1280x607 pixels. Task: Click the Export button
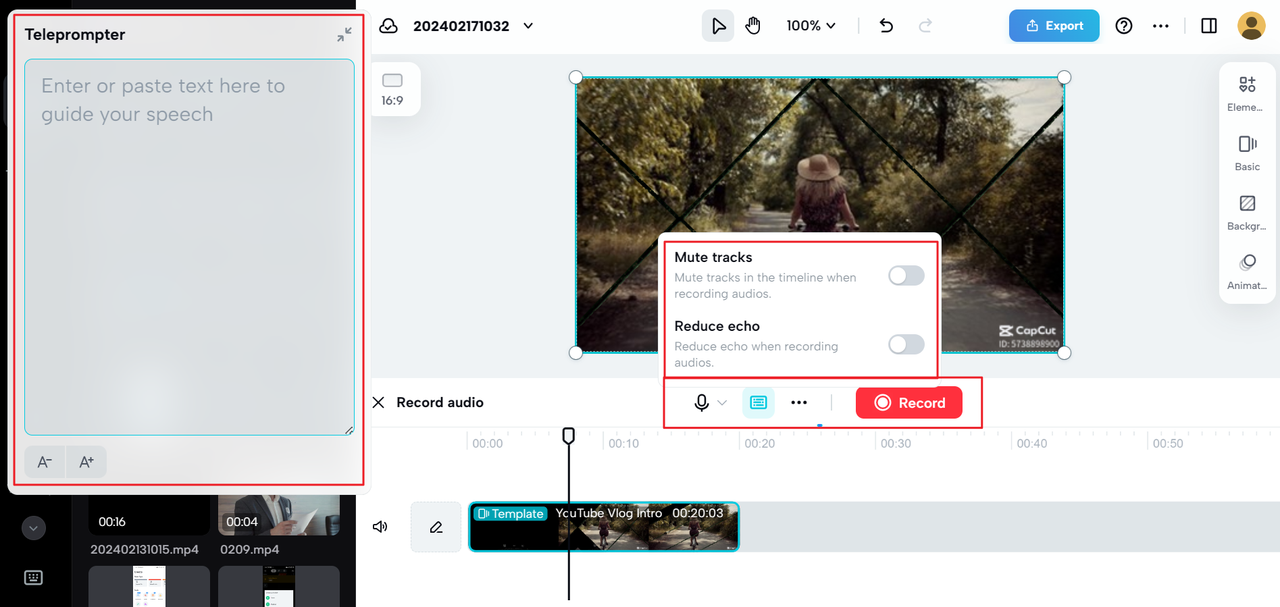(1054, 26)
